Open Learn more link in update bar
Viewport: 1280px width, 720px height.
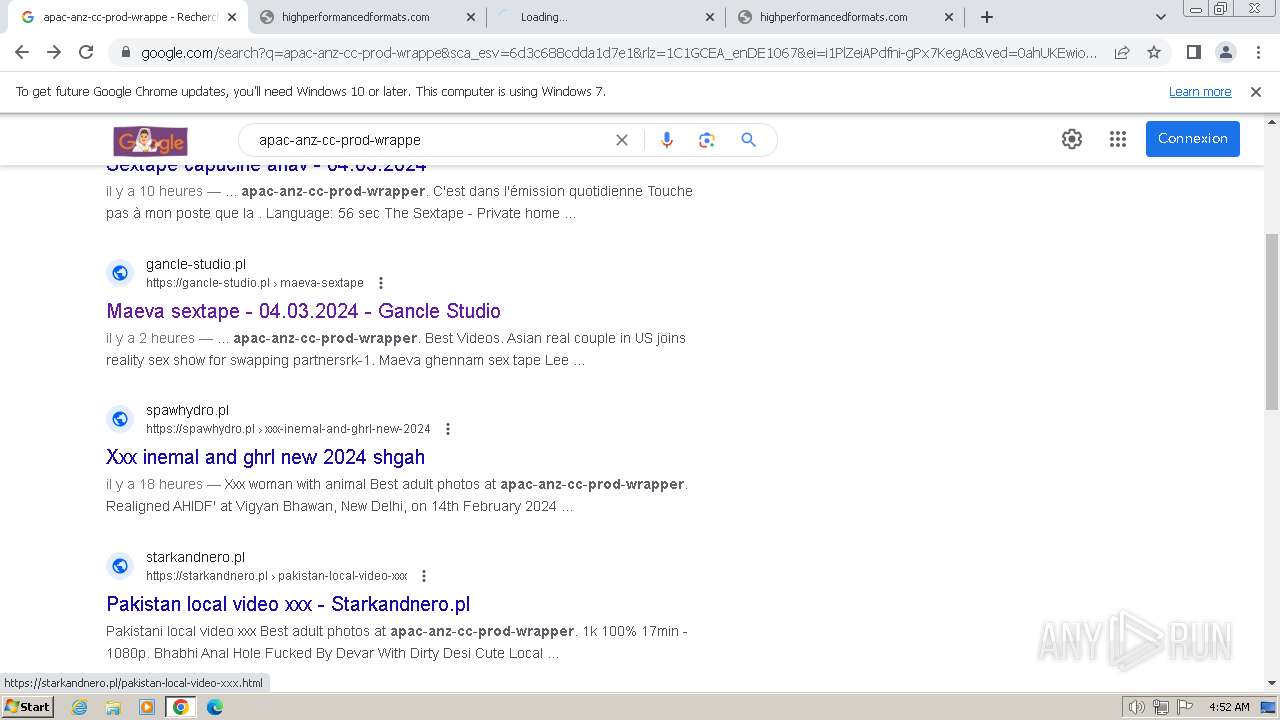point(1200,92)
